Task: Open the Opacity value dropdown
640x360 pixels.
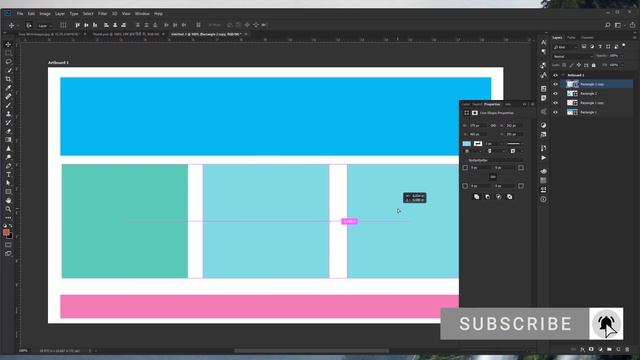Action: [x=622, y=56]
